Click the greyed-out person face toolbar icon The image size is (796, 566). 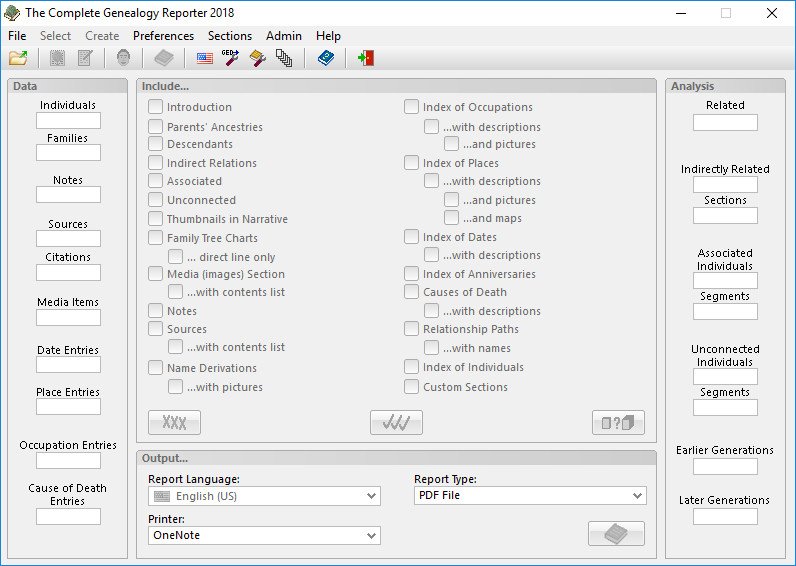pos(123,58)
